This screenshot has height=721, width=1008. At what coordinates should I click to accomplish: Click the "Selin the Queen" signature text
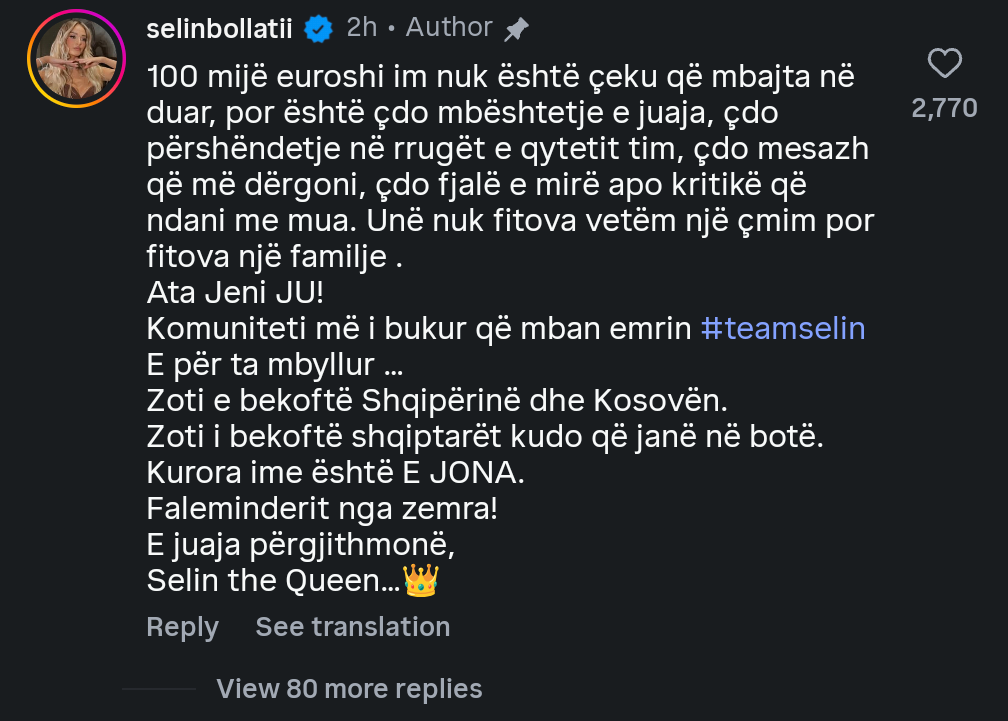click(272, 581)
